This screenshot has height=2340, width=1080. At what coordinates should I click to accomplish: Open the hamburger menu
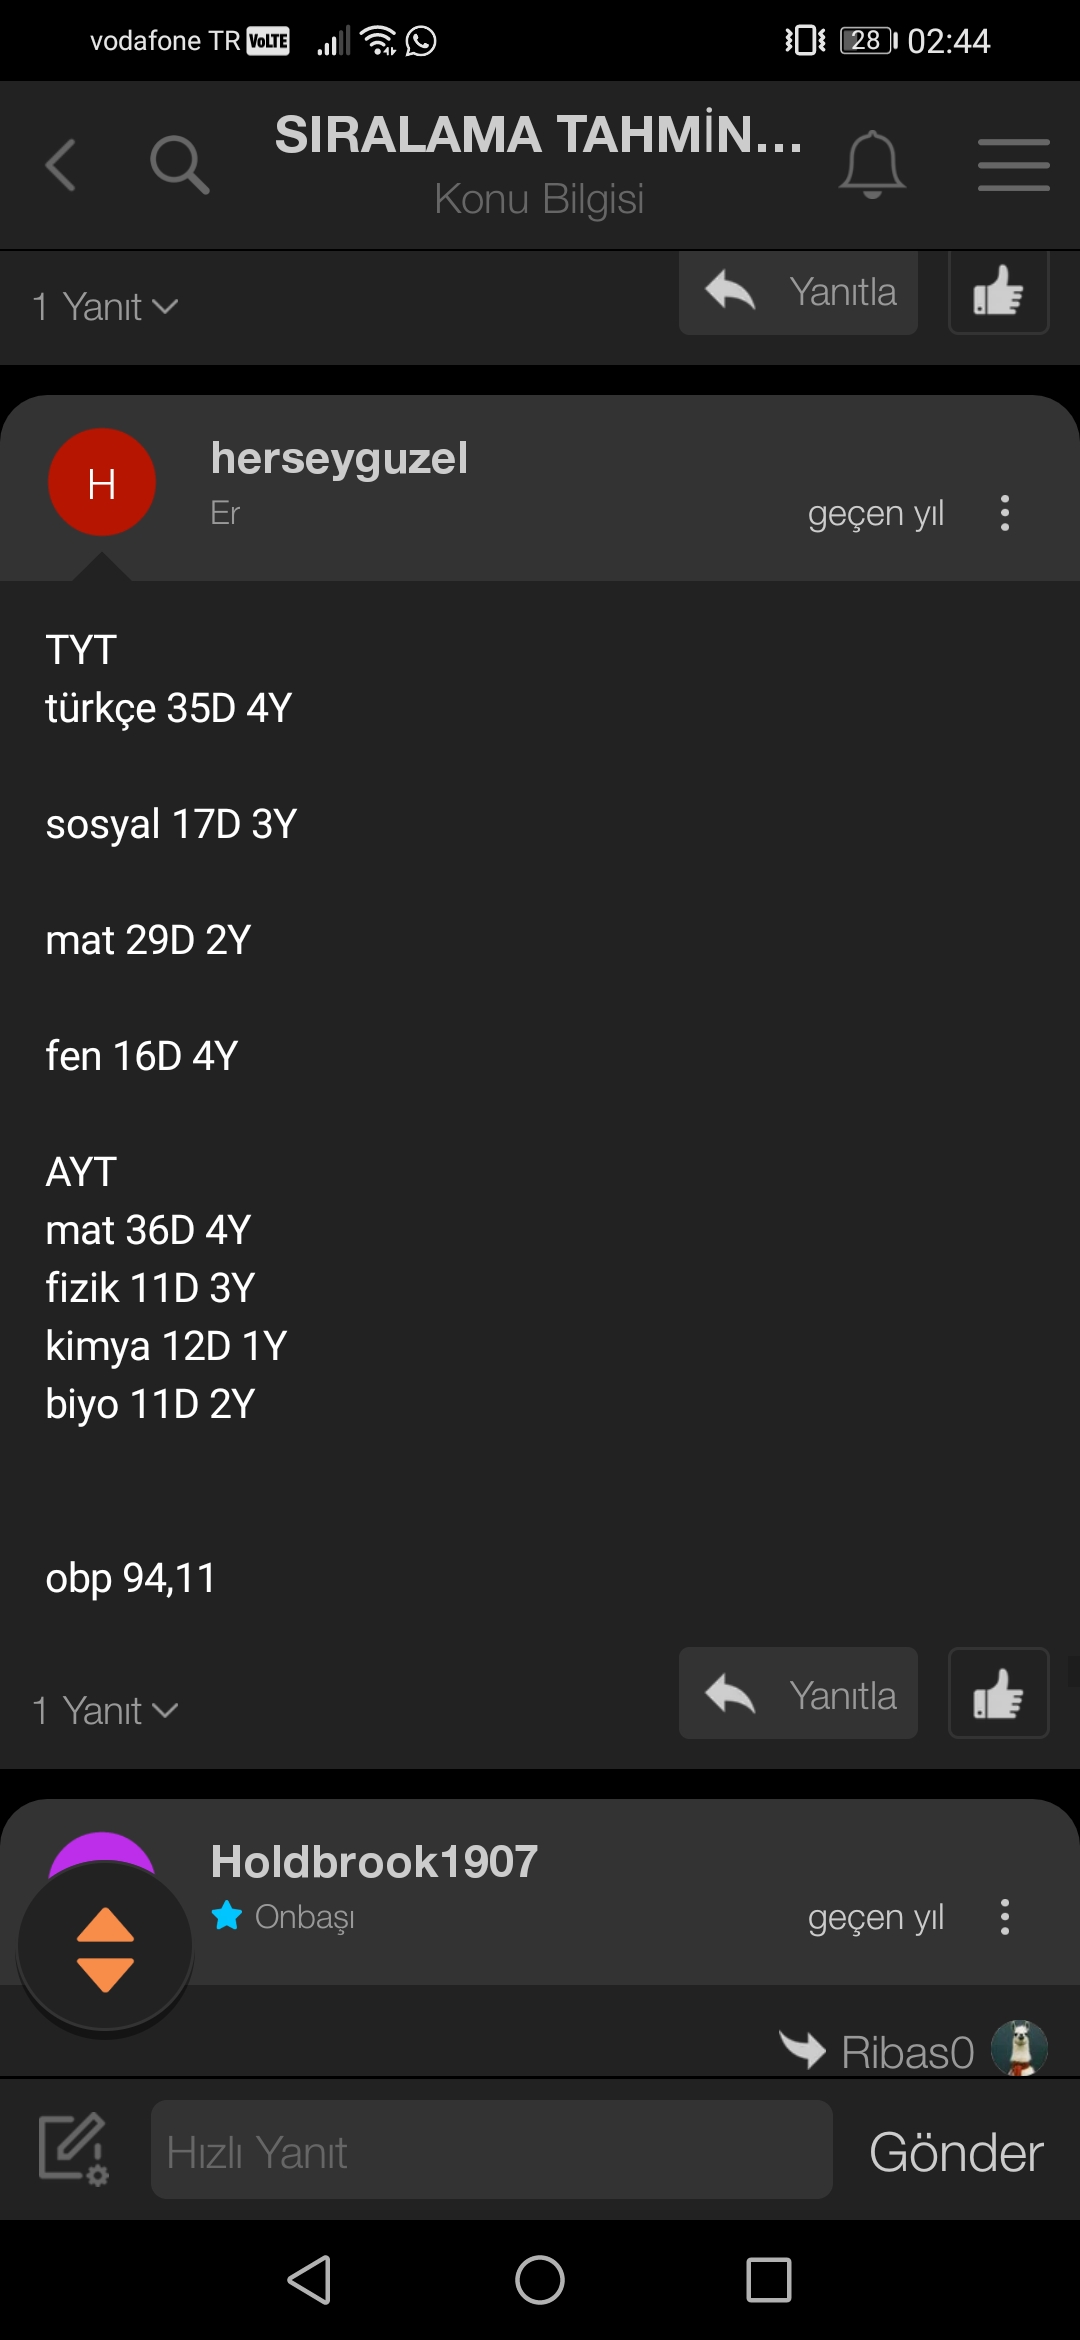(x=1013, y=165)
